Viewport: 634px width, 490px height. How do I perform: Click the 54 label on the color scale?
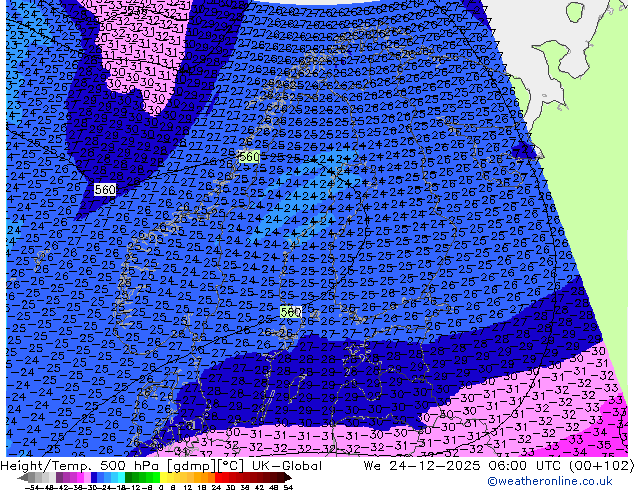click(288, 487)
